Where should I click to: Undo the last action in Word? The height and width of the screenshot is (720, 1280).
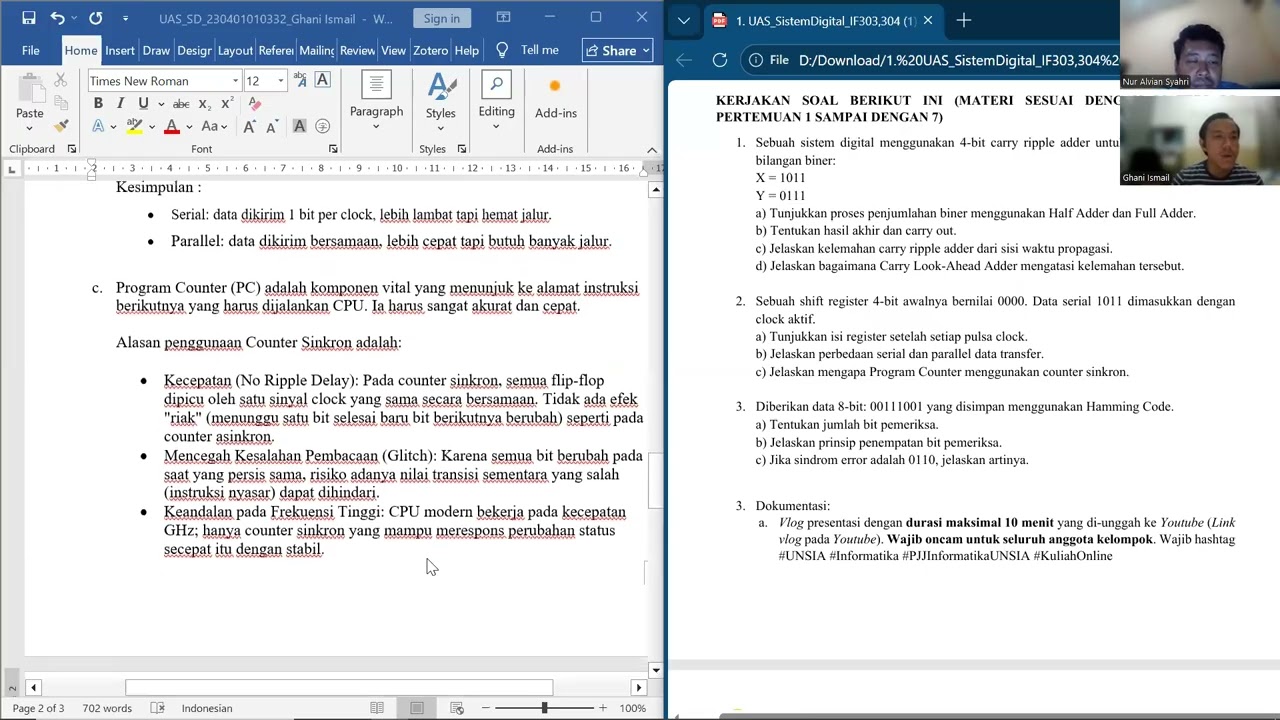coord(57,18)
